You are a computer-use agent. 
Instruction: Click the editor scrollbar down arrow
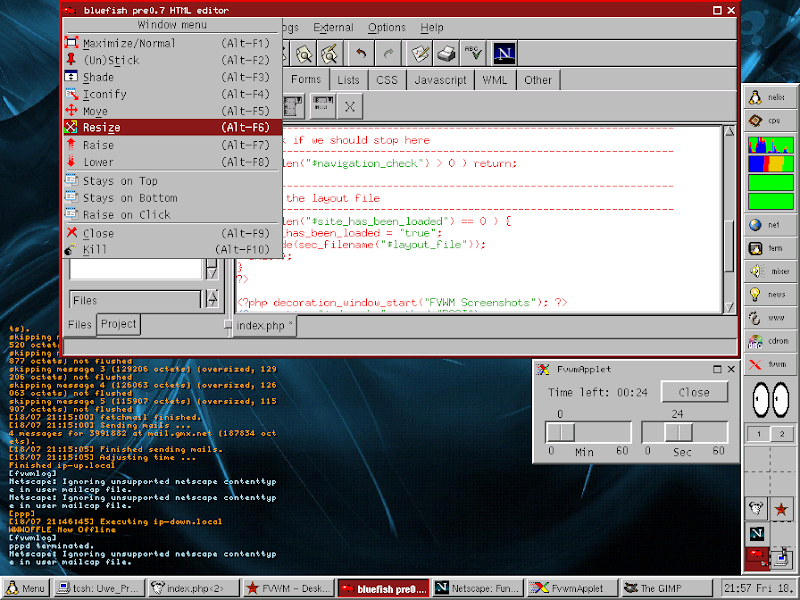point(729,307)
